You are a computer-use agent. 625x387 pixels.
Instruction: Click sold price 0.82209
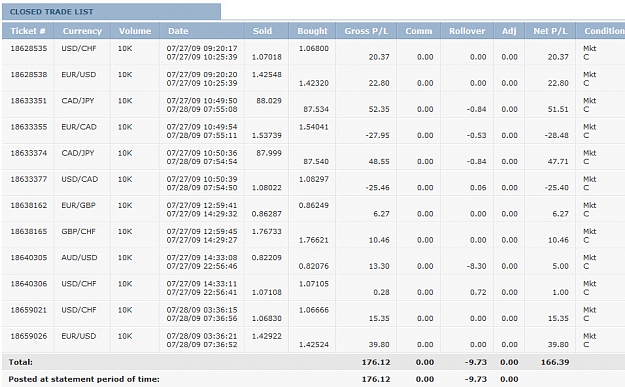tap(267, 257)
